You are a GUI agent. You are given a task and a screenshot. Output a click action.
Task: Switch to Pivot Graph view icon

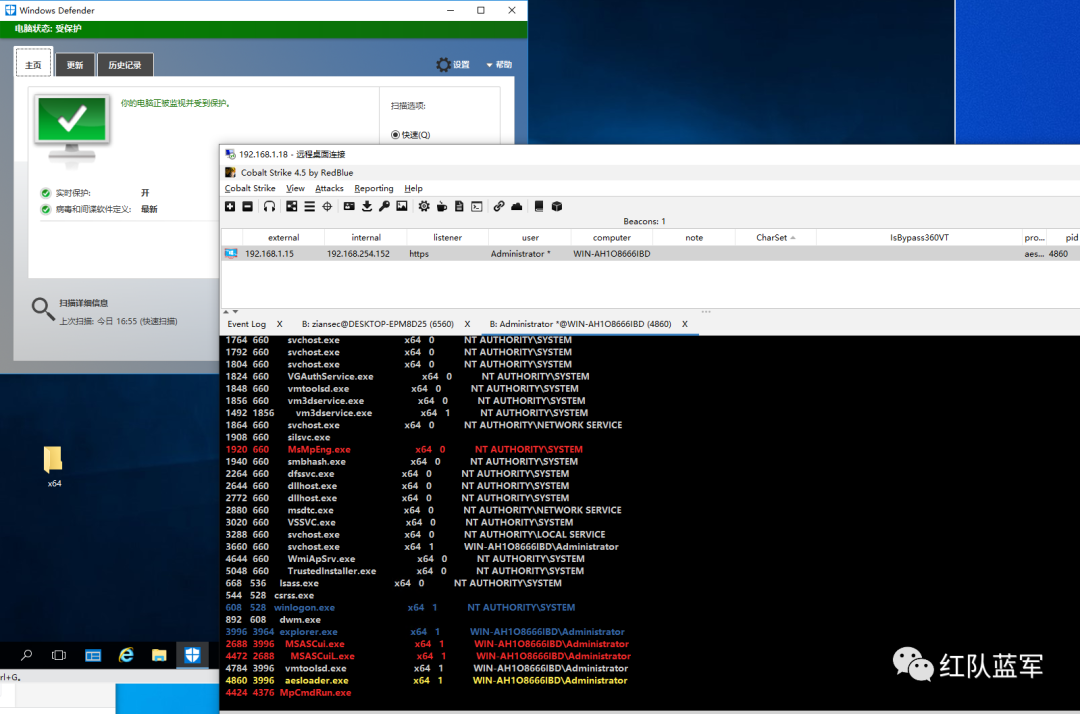click(292, 207)
